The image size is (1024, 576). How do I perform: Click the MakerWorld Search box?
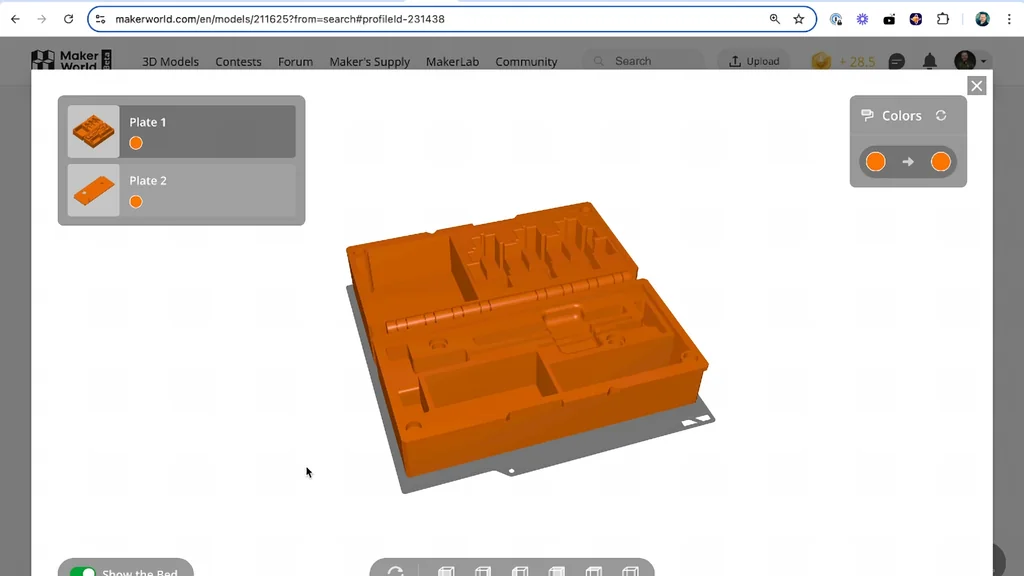[x=643, y=61]
